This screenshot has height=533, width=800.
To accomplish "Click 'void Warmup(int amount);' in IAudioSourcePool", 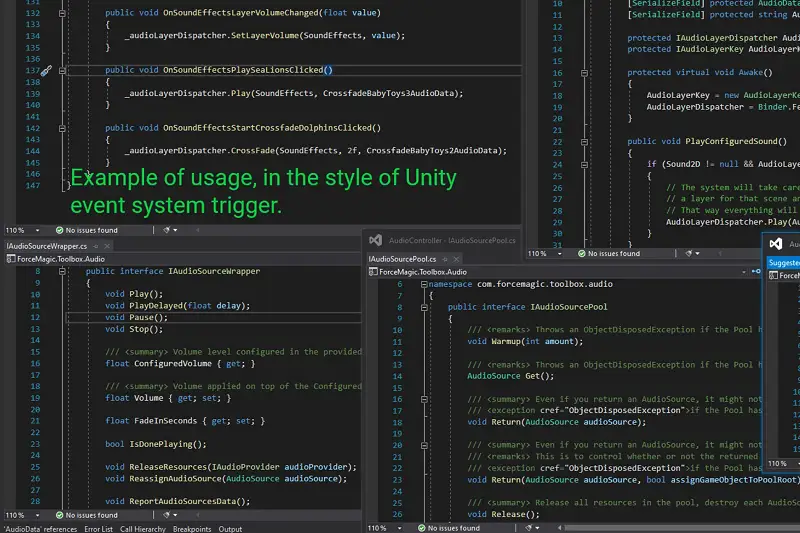I will [x=525, y=341].
